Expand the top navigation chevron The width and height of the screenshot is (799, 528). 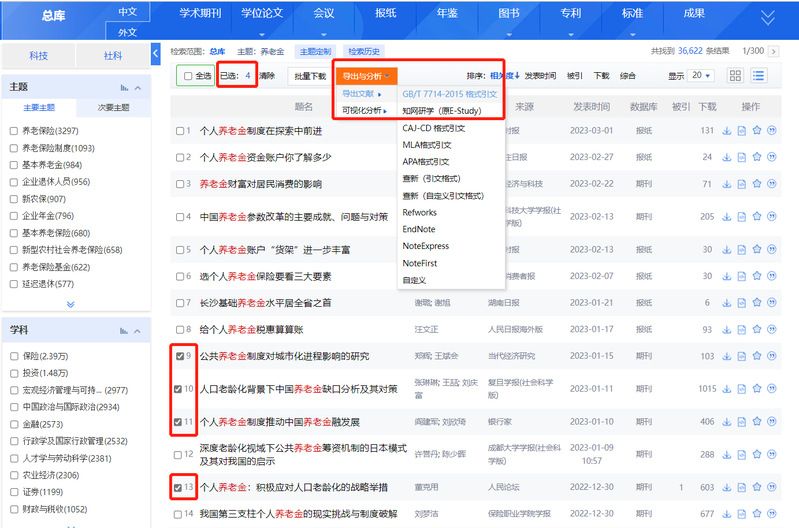coord(767,17)
